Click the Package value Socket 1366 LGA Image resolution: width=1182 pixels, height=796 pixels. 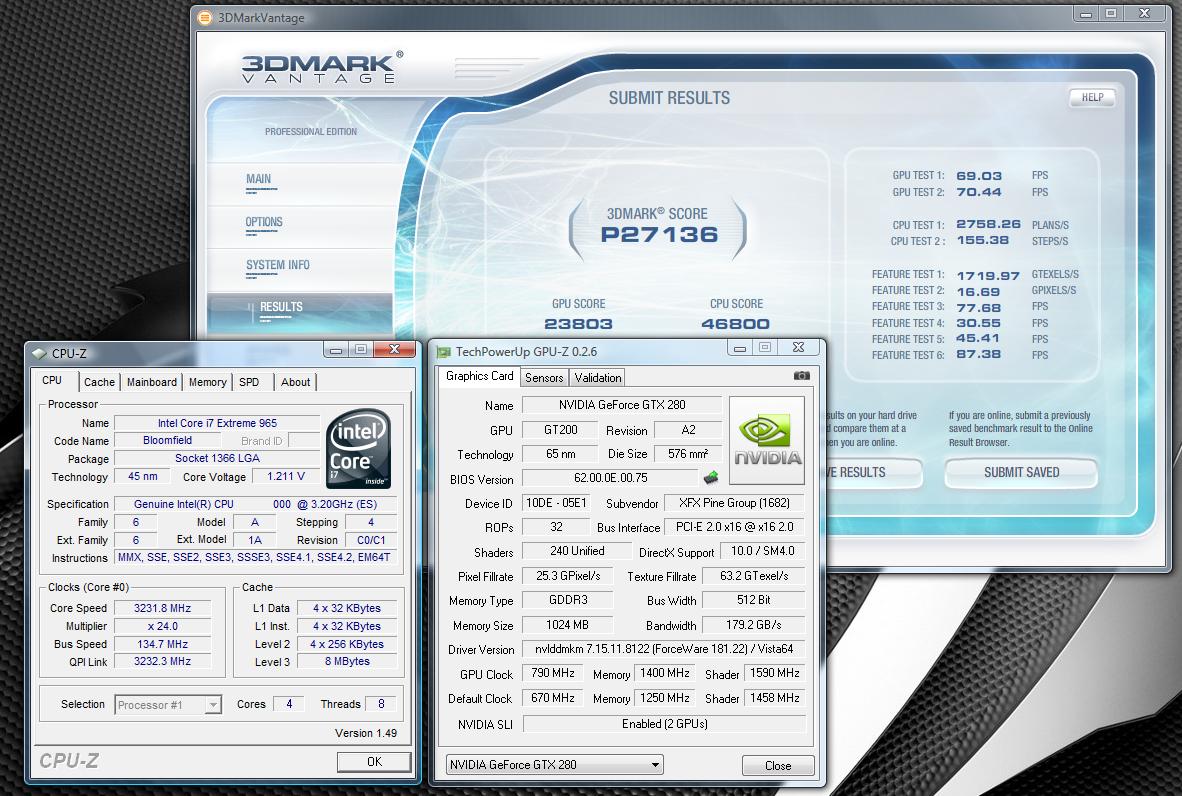pos(217,458)
